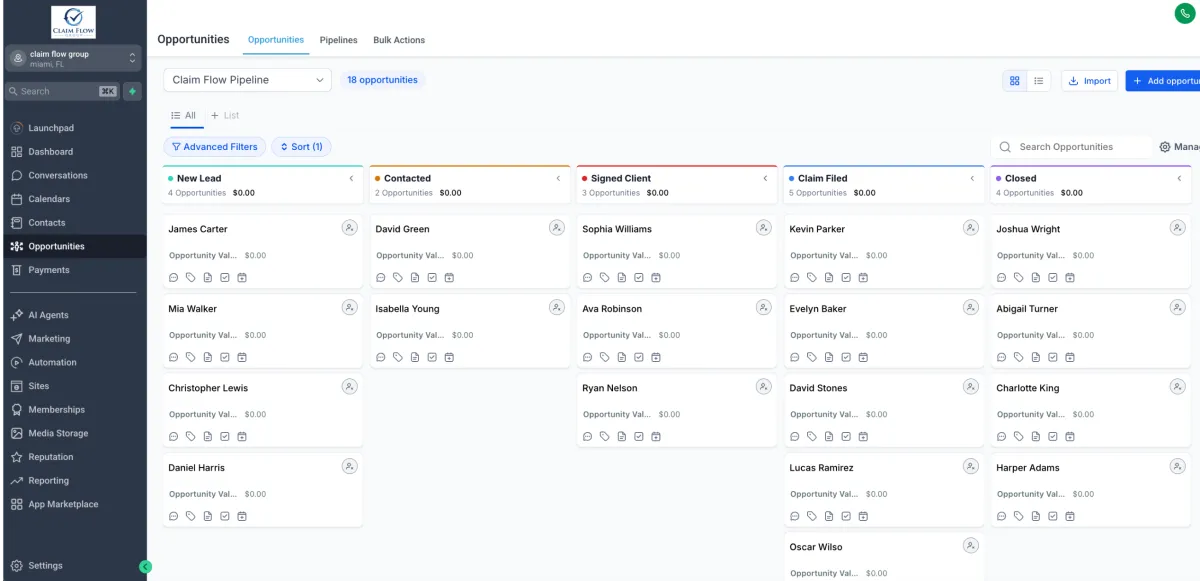Open Settings gear in sidebar
Screen dimensions: 1200x581
(17, 565)
